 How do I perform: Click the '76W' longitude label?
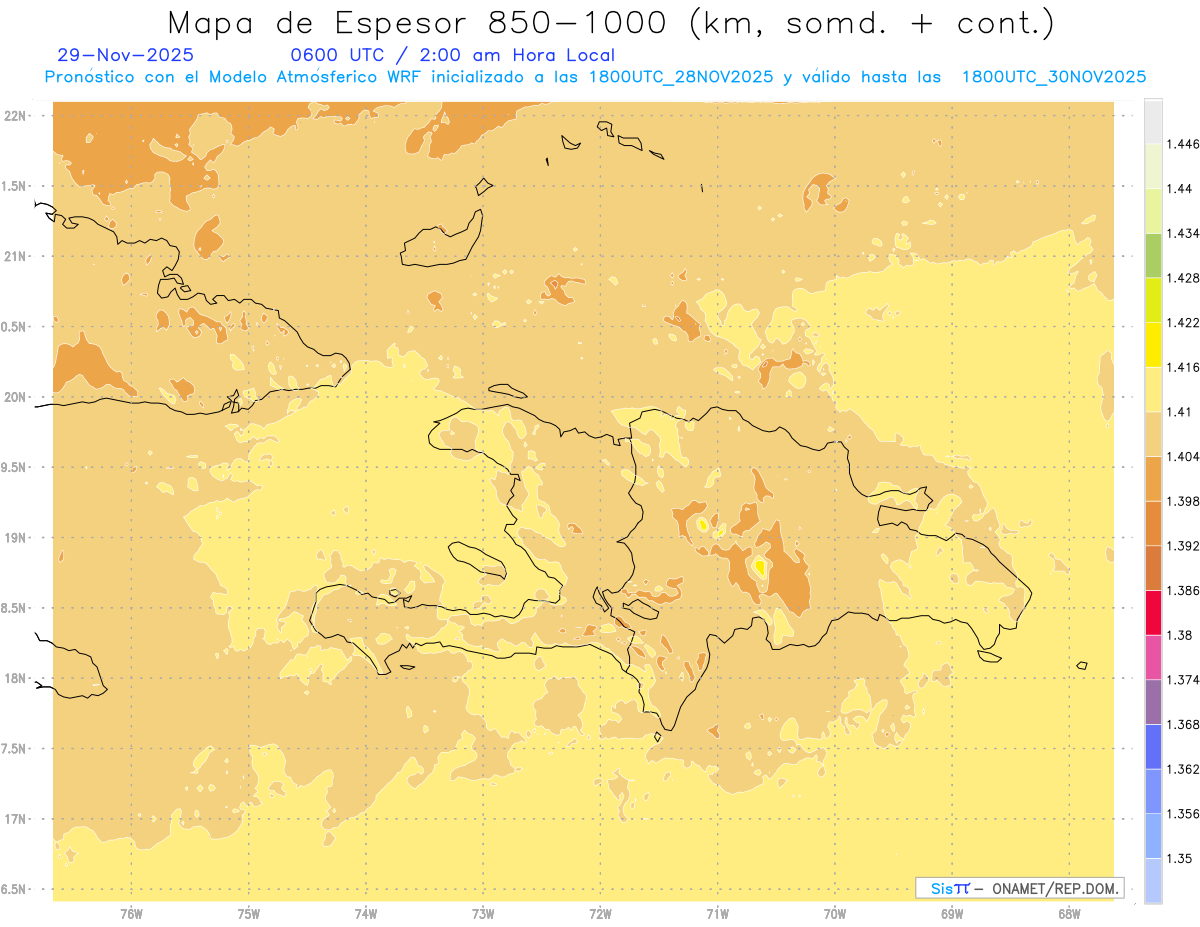(x=131, y=914)
